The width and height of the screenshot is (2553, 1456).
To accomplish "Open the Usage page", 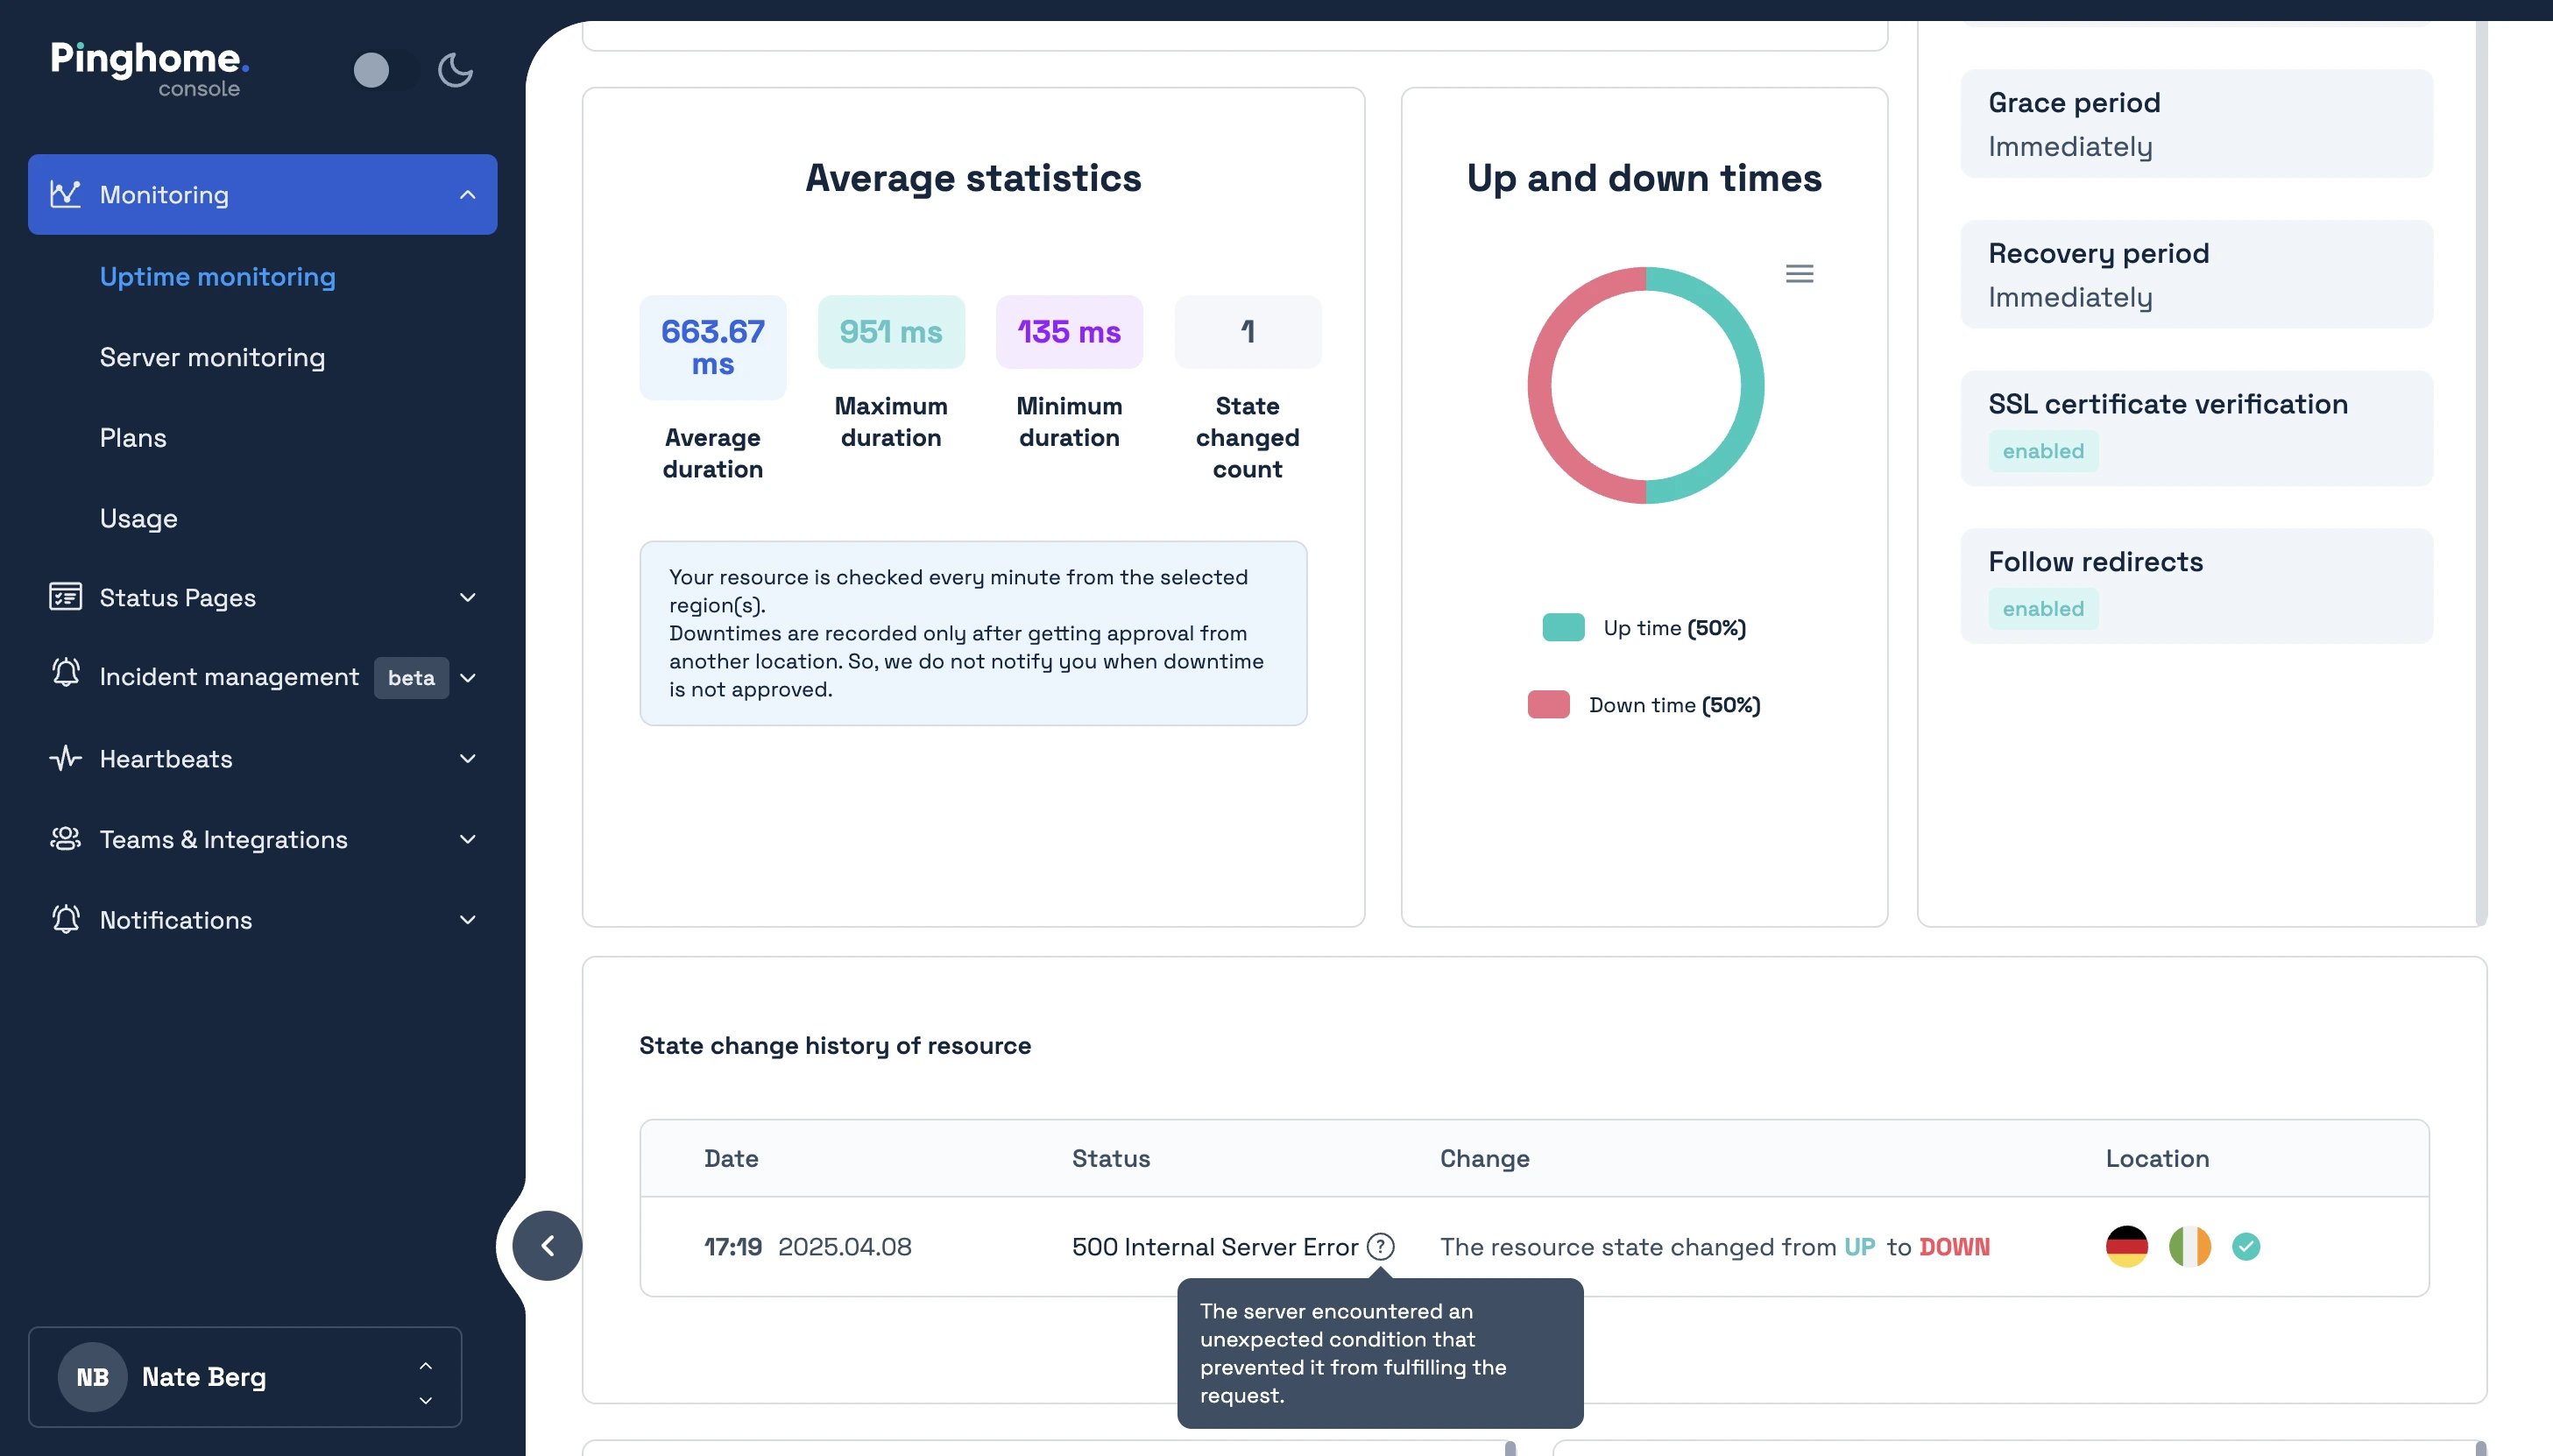I will tap(138, 518).
